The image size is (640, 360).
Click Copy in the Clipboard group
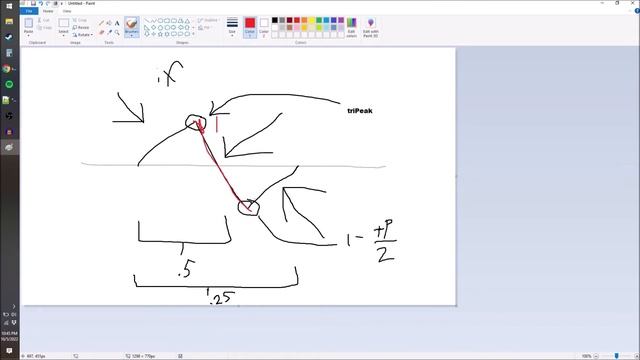click(44, 28)
